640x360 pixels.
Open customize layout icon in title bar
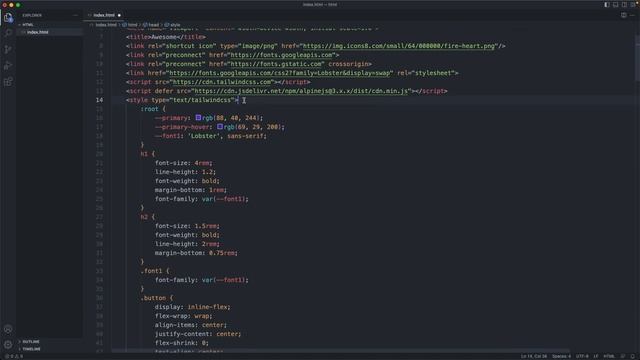[x=633, y=4]
